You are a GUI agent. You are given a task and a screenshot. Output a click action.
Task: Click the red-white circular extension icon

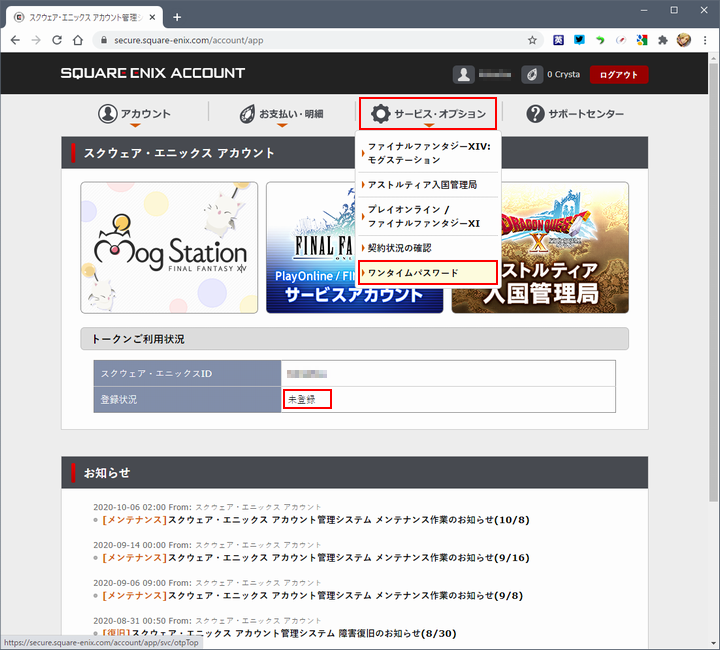click(621, 40)
